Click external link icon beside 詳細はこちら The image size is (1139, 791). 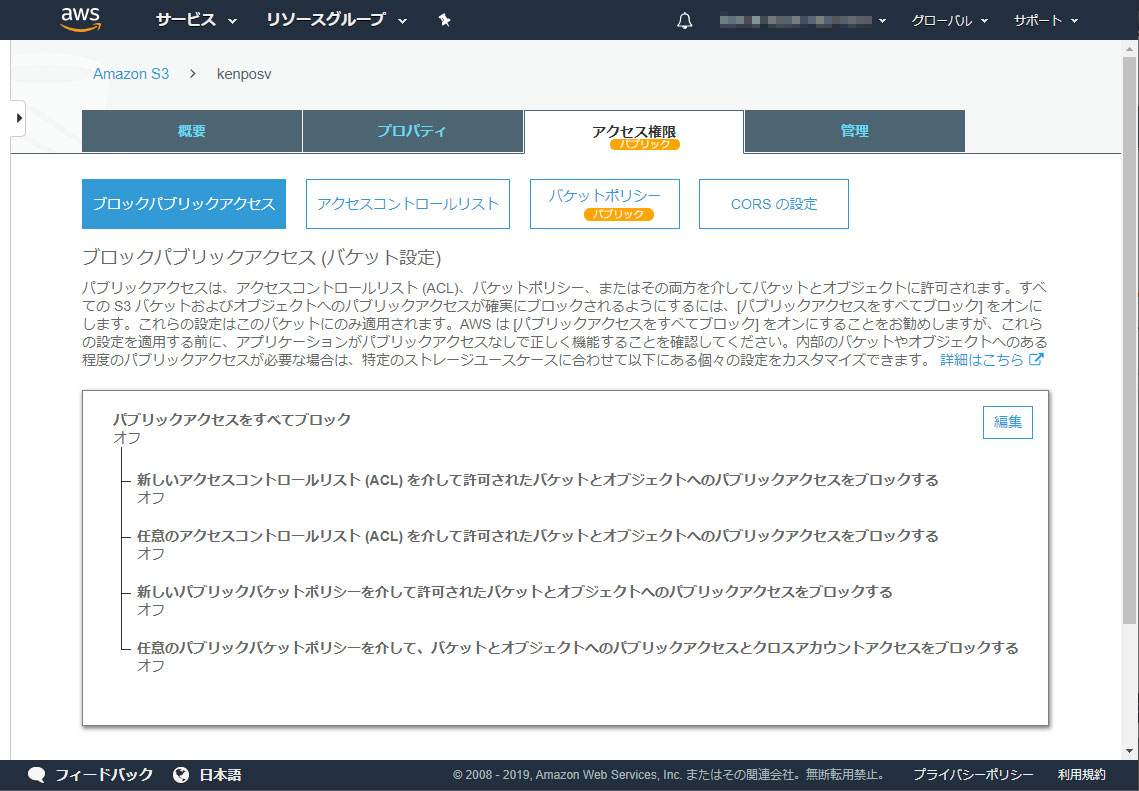[1037, 359]
